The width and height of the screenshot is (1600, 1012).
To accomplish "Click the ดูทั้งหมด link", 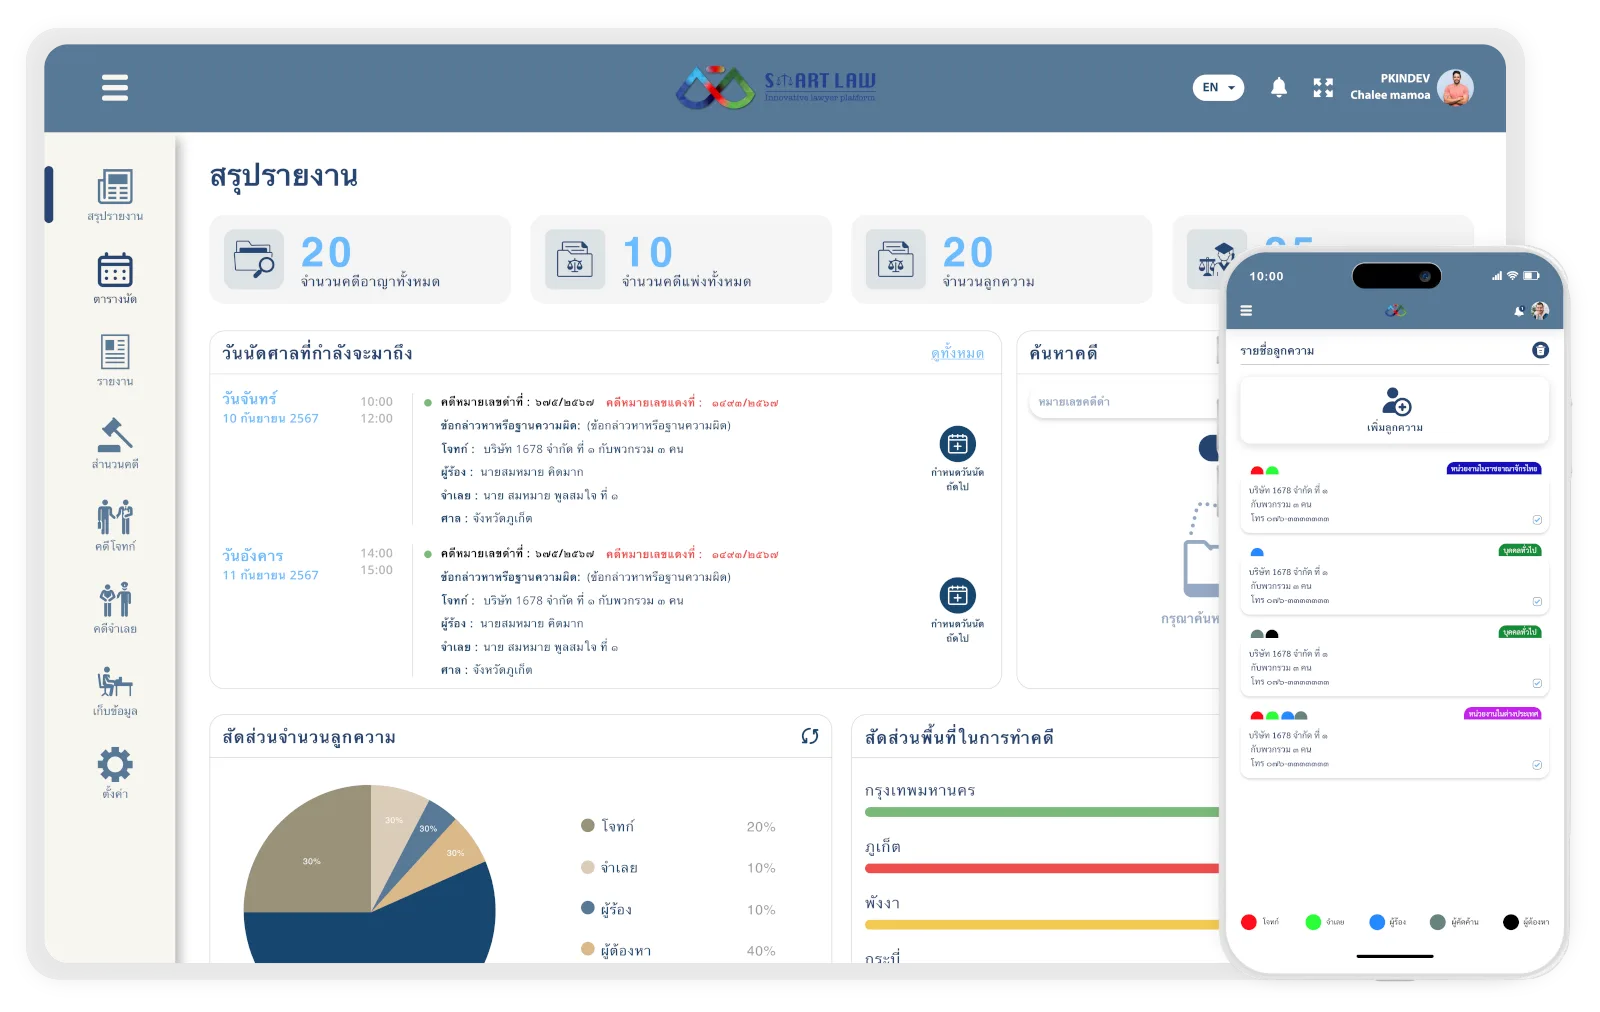I will point(957,353).
